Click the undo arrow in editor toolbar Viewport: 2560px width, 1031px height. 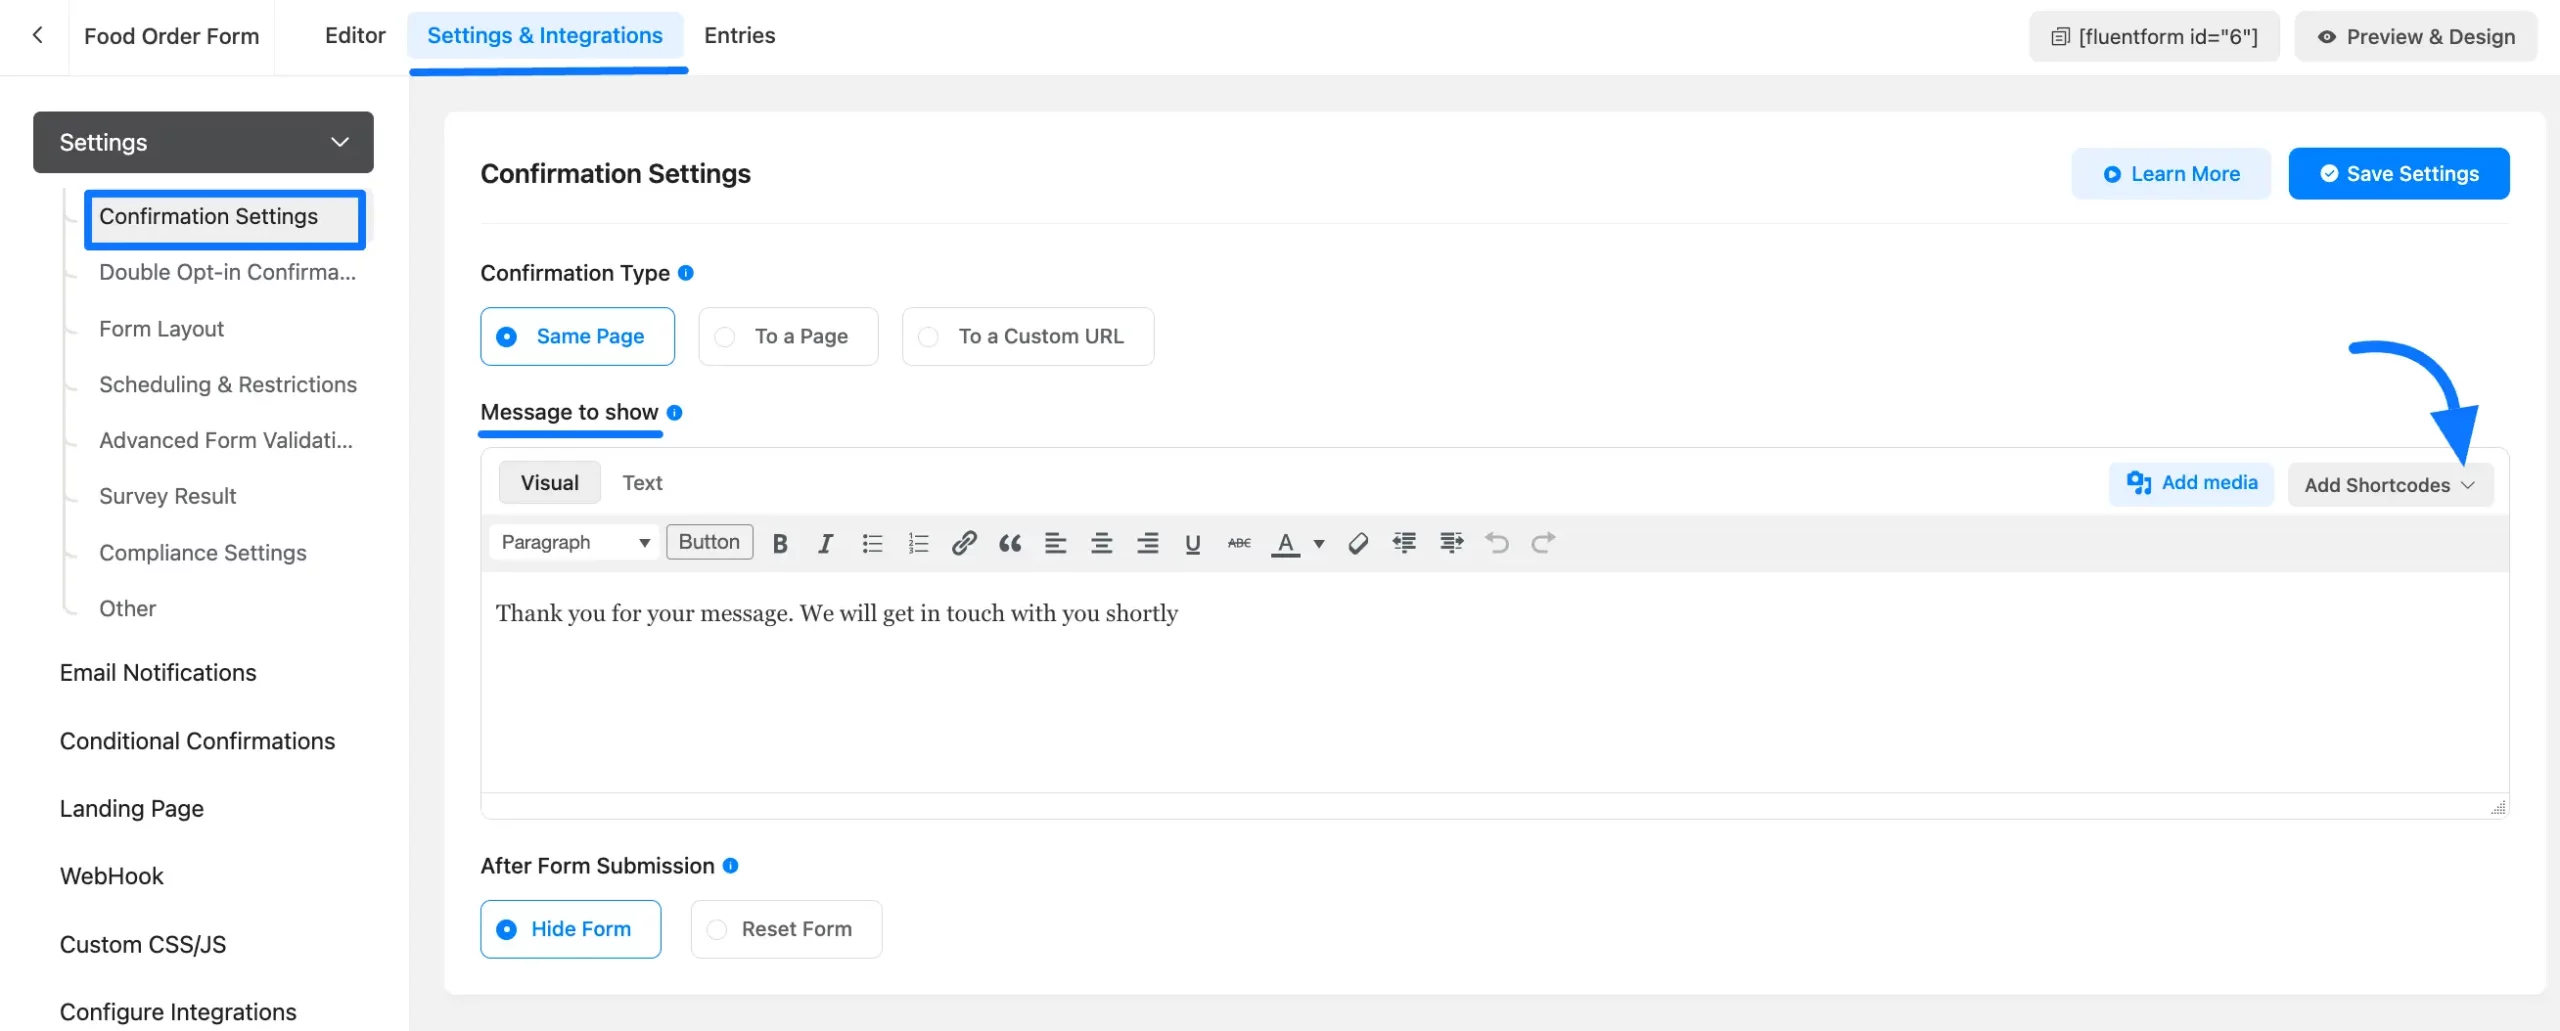[x=1497, y=543]
